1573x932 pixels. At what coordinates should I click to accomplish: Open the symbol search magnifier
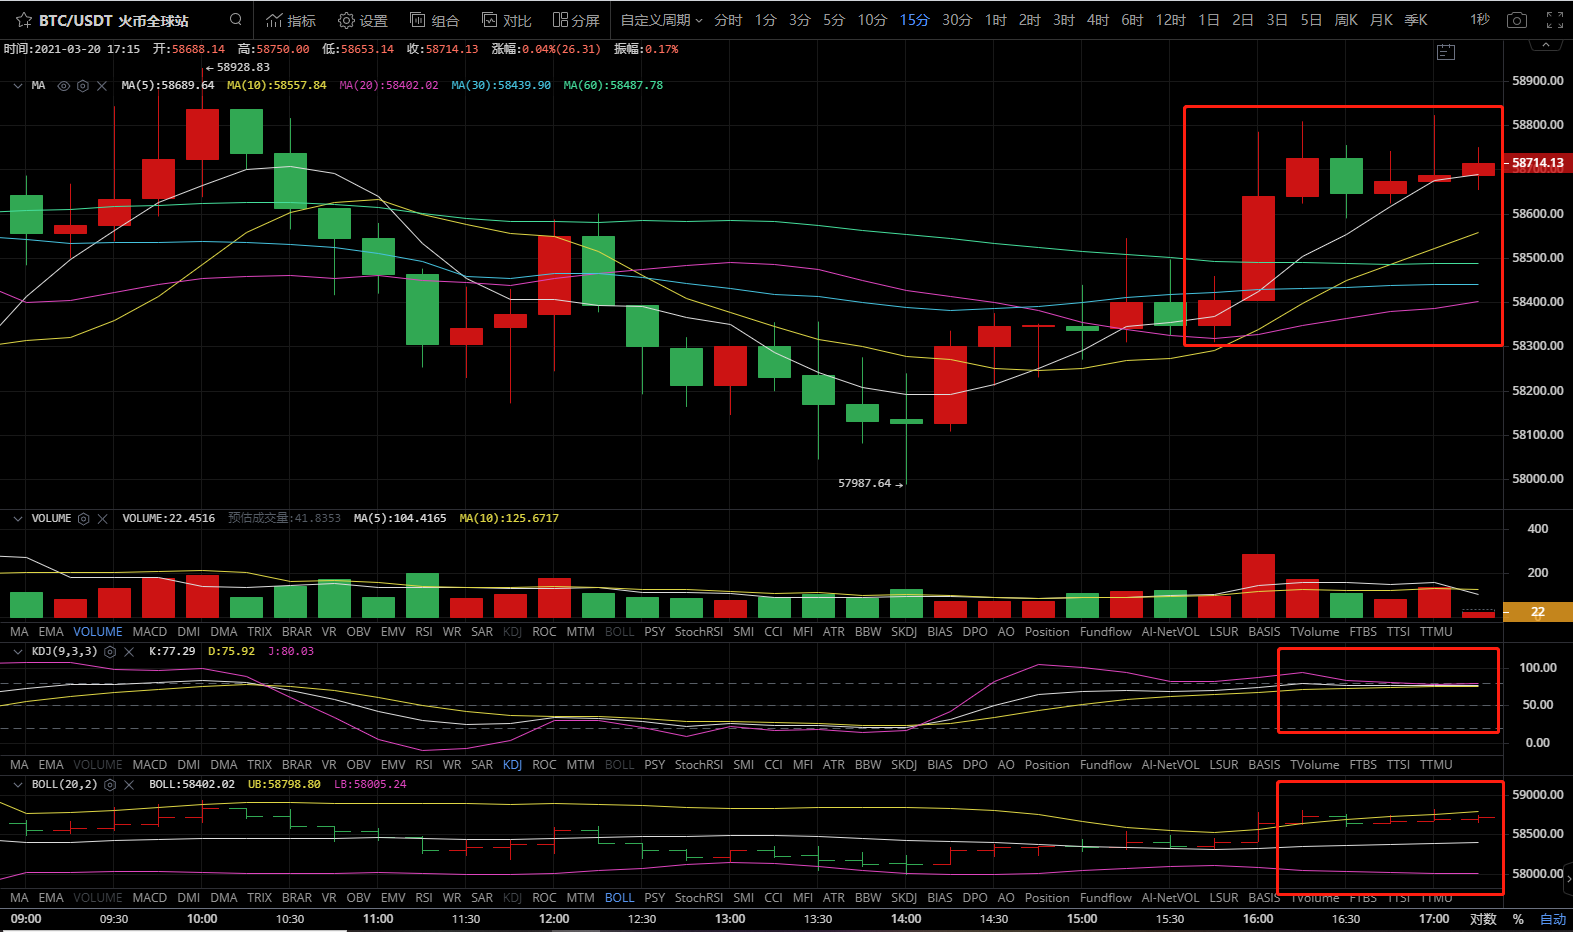tap(236, 19)
